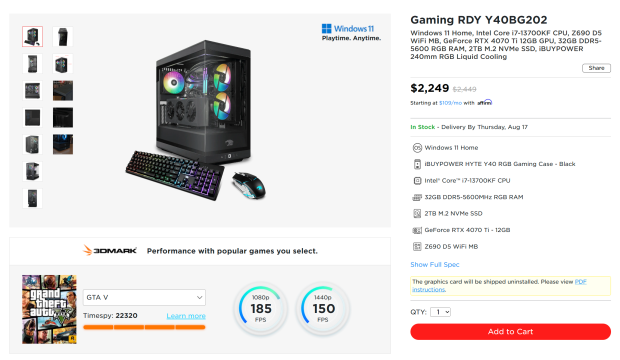
Task: Click the Windows 11 logo
Action: point(348,28)
